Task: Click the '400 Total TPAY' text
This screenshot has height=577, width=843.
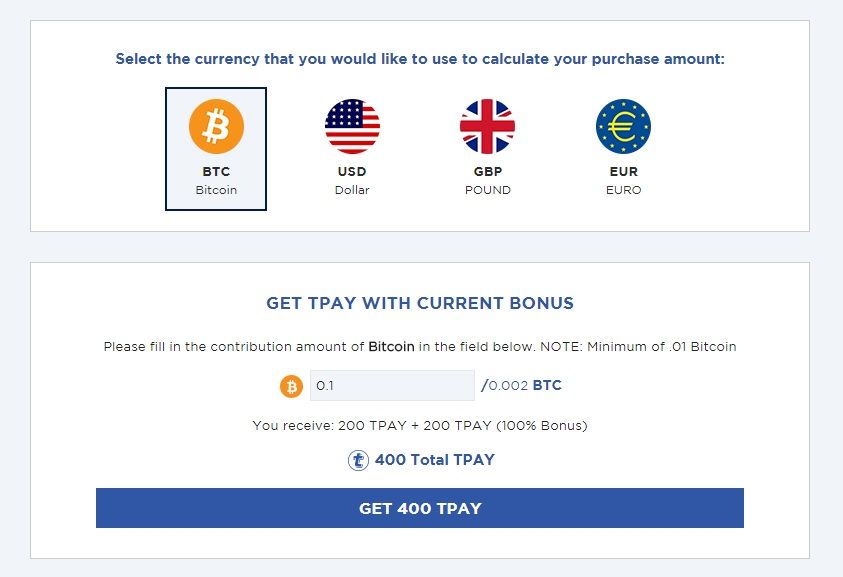Action: (x=434, y=460)
